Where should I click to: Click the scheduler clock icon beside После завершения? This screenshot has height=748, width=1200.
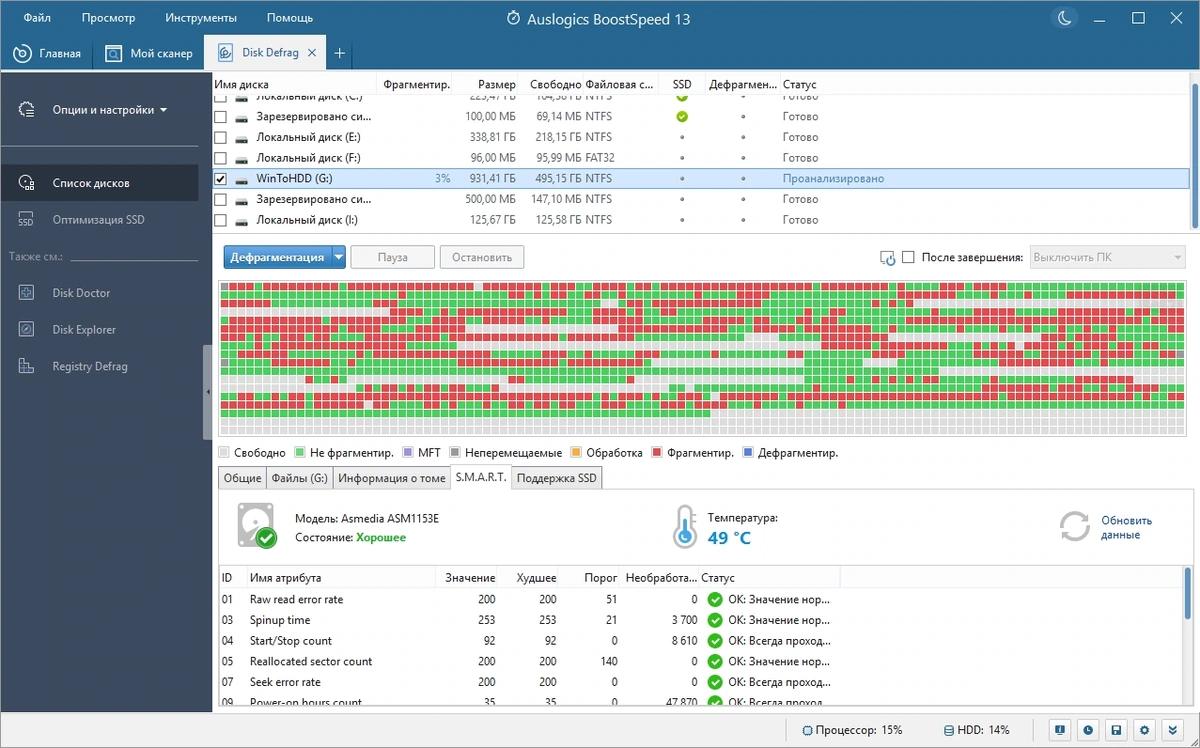tap(887, 258)
